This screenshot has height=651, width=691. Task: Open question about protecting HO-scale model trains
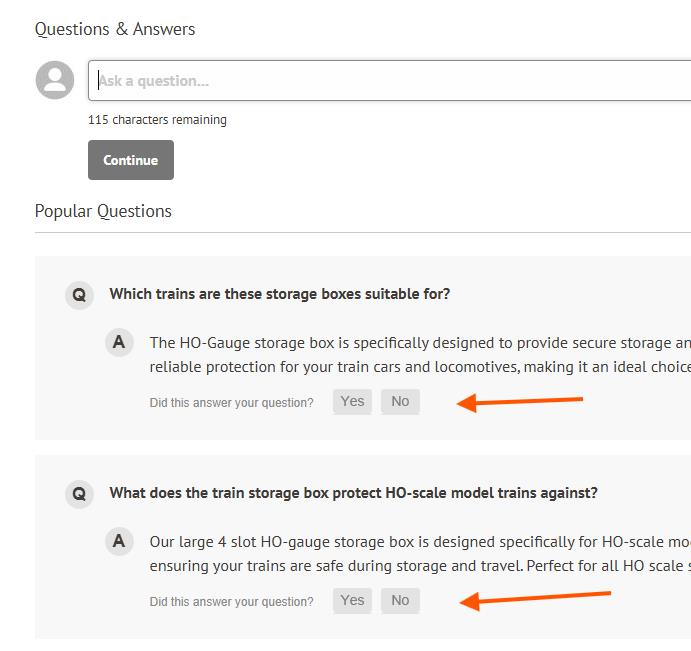[x=353, y=493]
